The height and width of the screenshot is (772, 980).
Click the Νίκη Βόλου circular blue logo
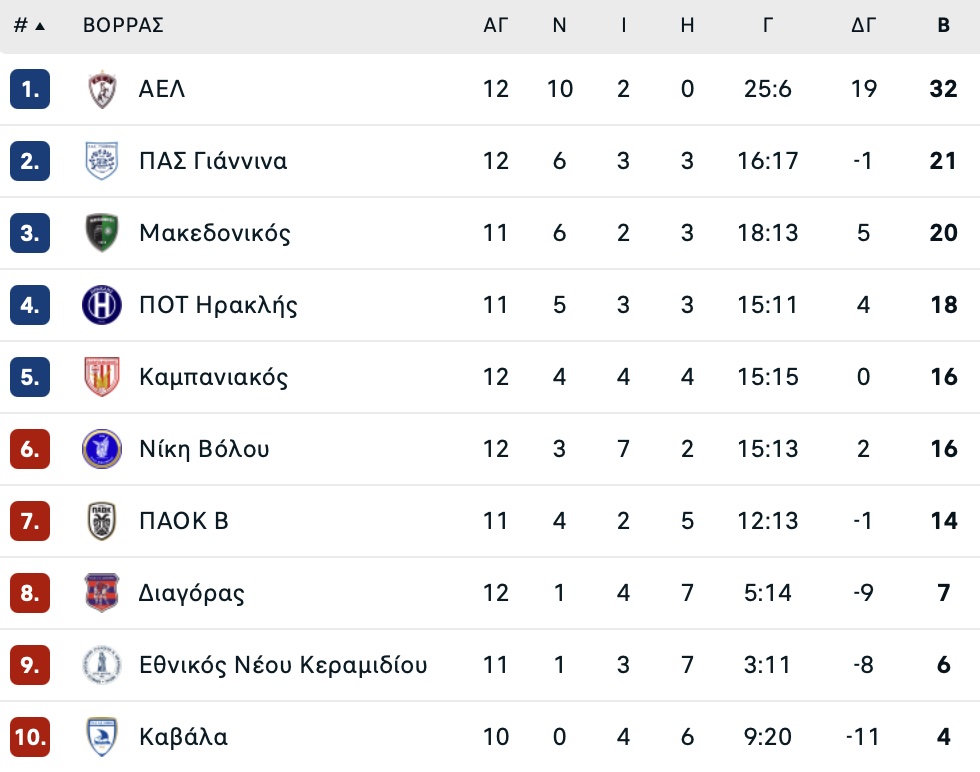[102, 449]
